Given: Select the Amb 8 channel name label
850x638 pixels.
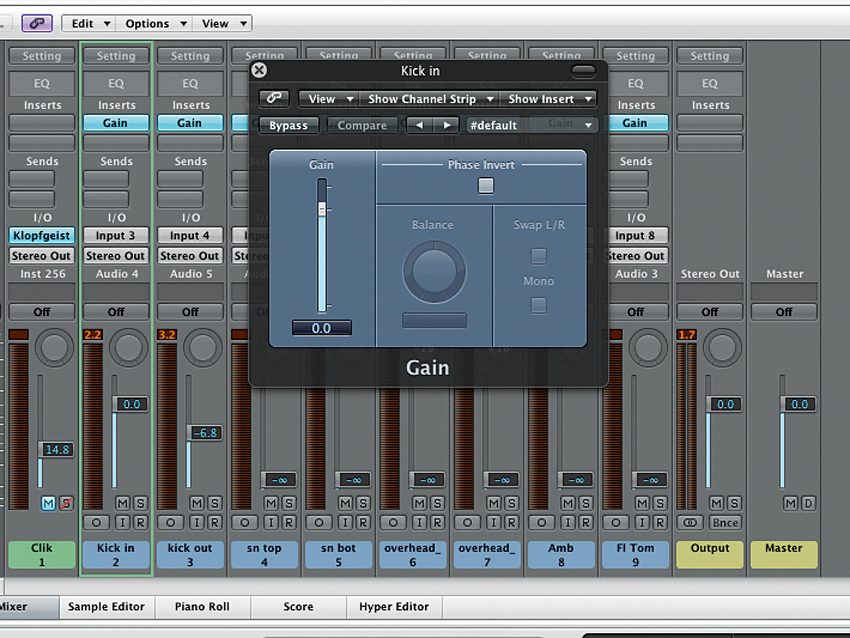Looking at the screenshot, I should tap(561, 555).
